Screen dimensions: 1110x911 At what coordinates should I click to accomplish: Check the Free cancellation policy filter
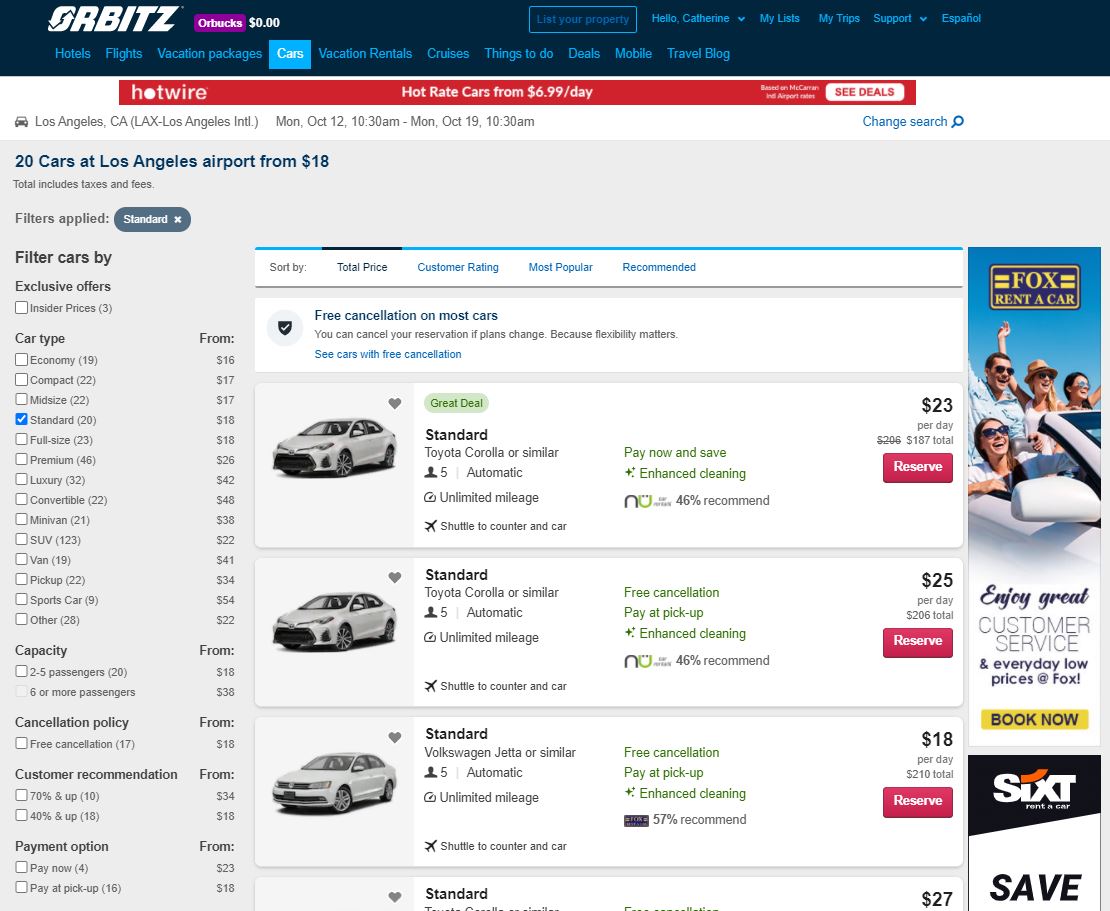coord(21,743)
